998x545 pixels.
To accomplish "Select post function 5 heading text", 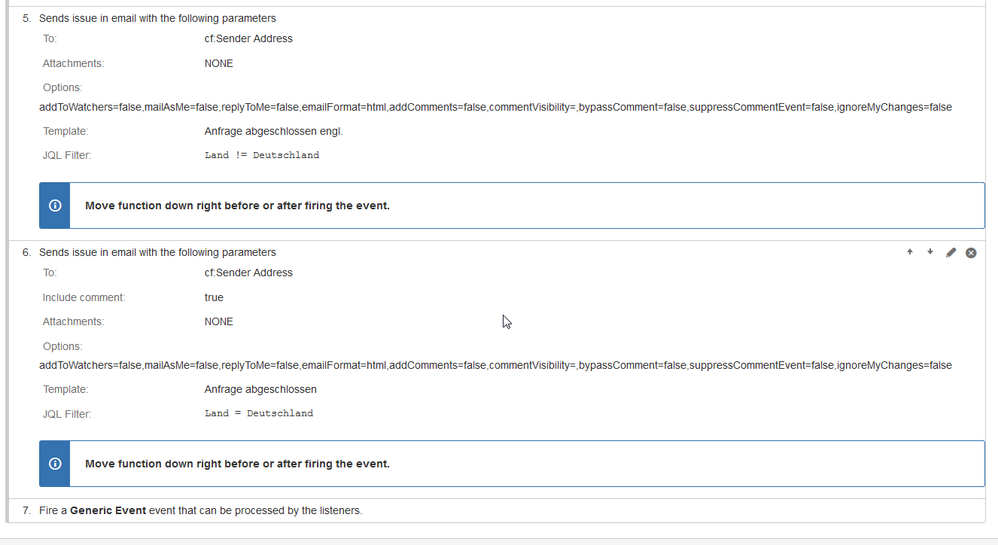I will [x=157, y=18].
